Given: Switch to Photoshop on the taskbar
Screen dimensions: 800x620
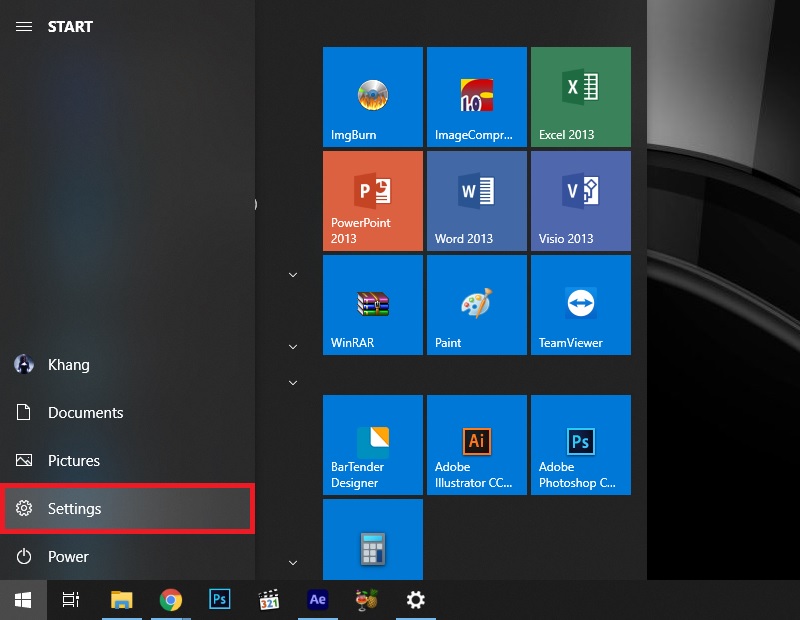Looking at the screenshot, I should (x=219, y=600).
